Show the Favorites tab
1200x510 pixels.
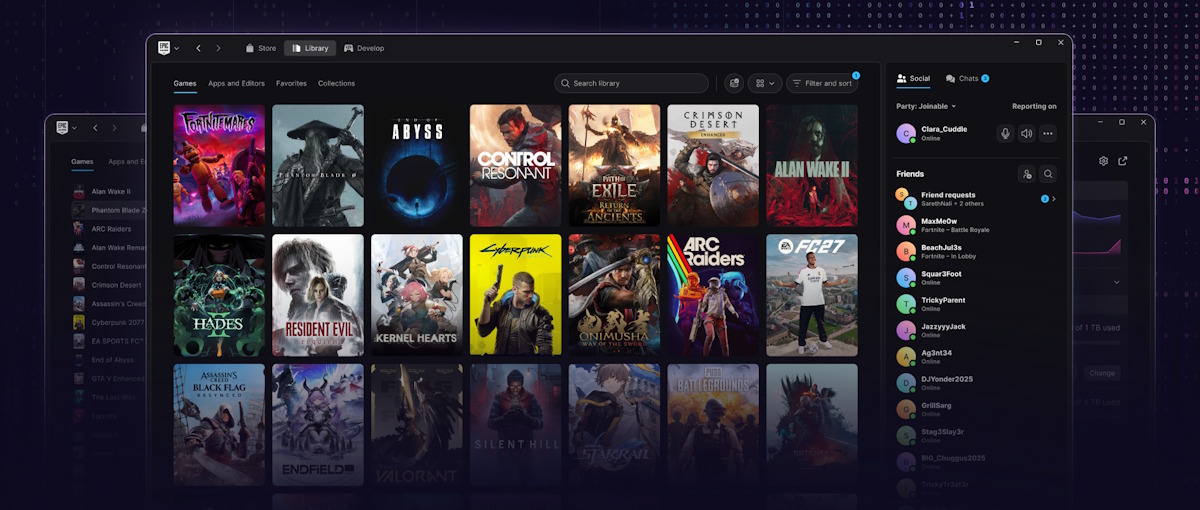tap(292, 84)
